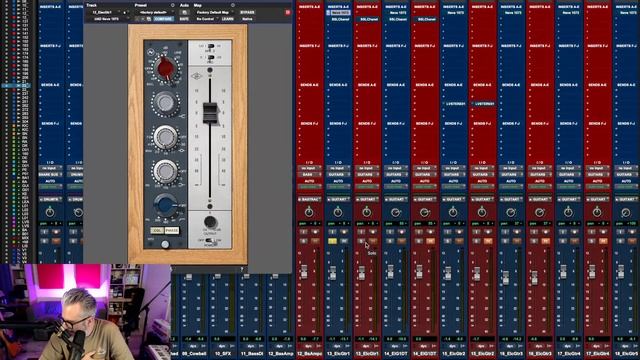Viewport: 640px width, 360px height.
Task: Adjust the low frequency EQ knob on Neve
Action: (165, 171)
